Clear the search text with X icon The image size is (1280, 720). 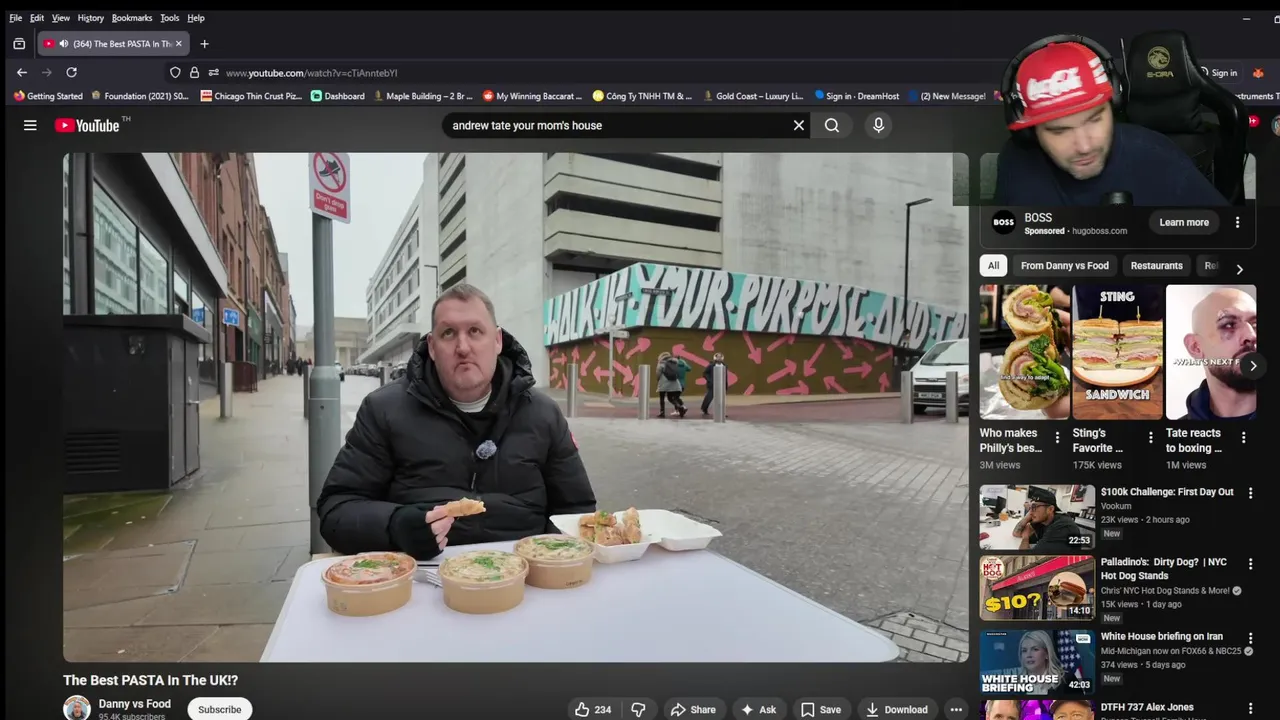click(799, 125)
